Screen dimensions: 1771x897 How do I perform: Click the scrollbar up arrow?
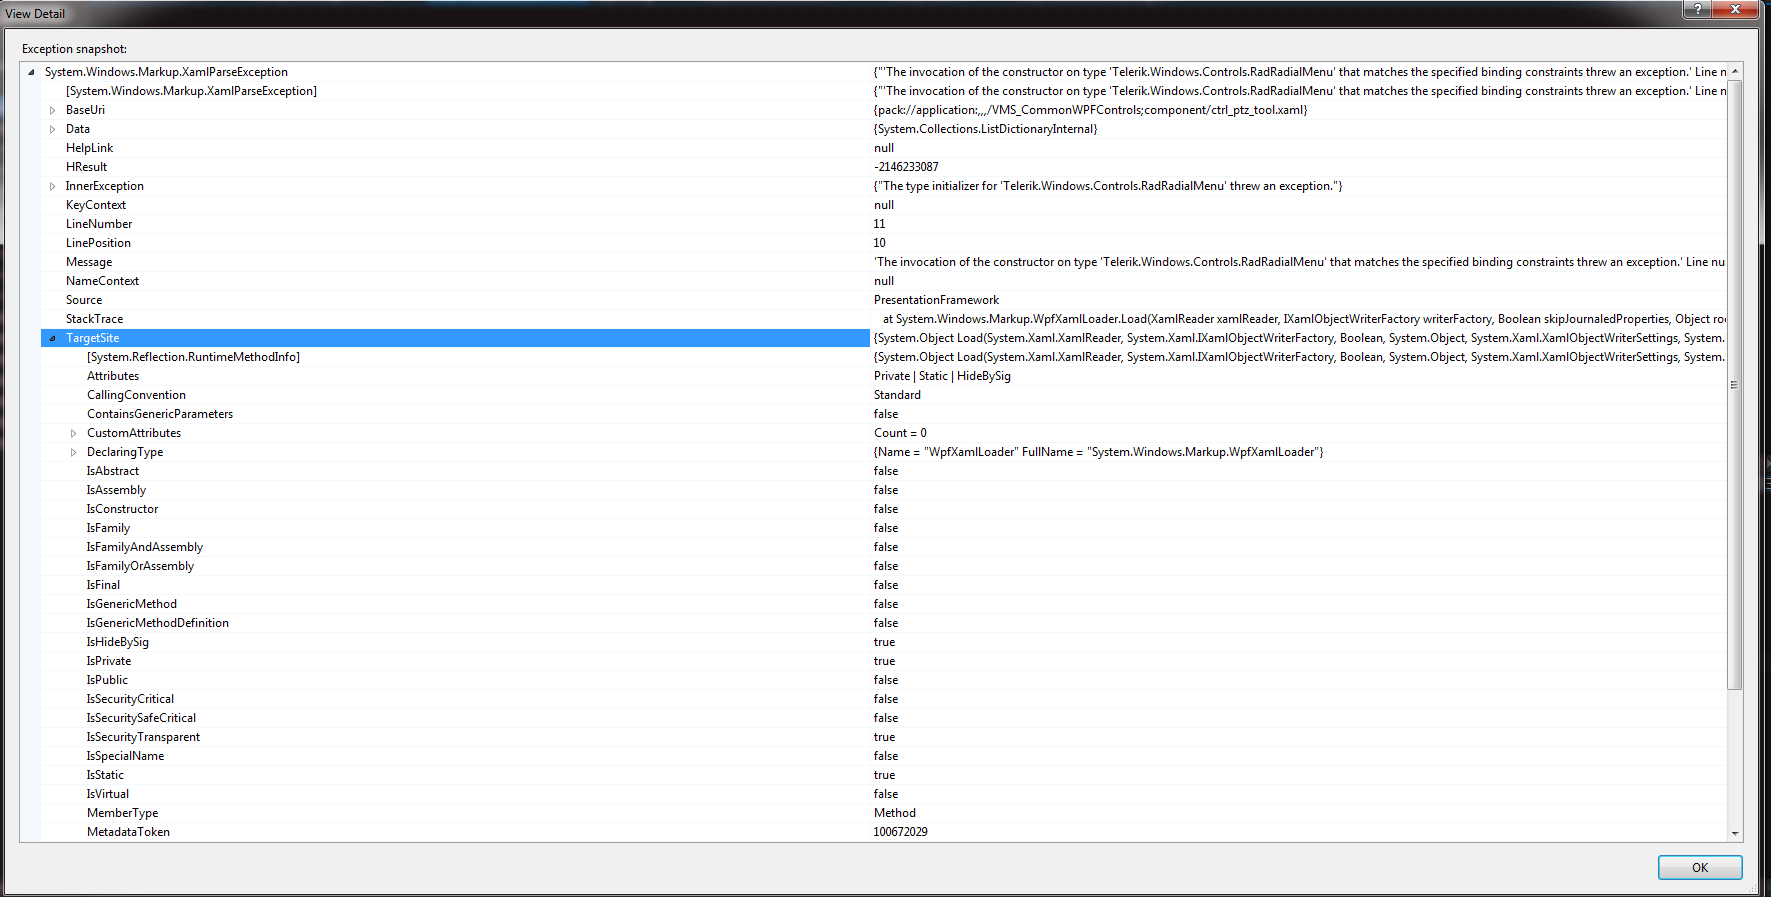pos(1735,71)
